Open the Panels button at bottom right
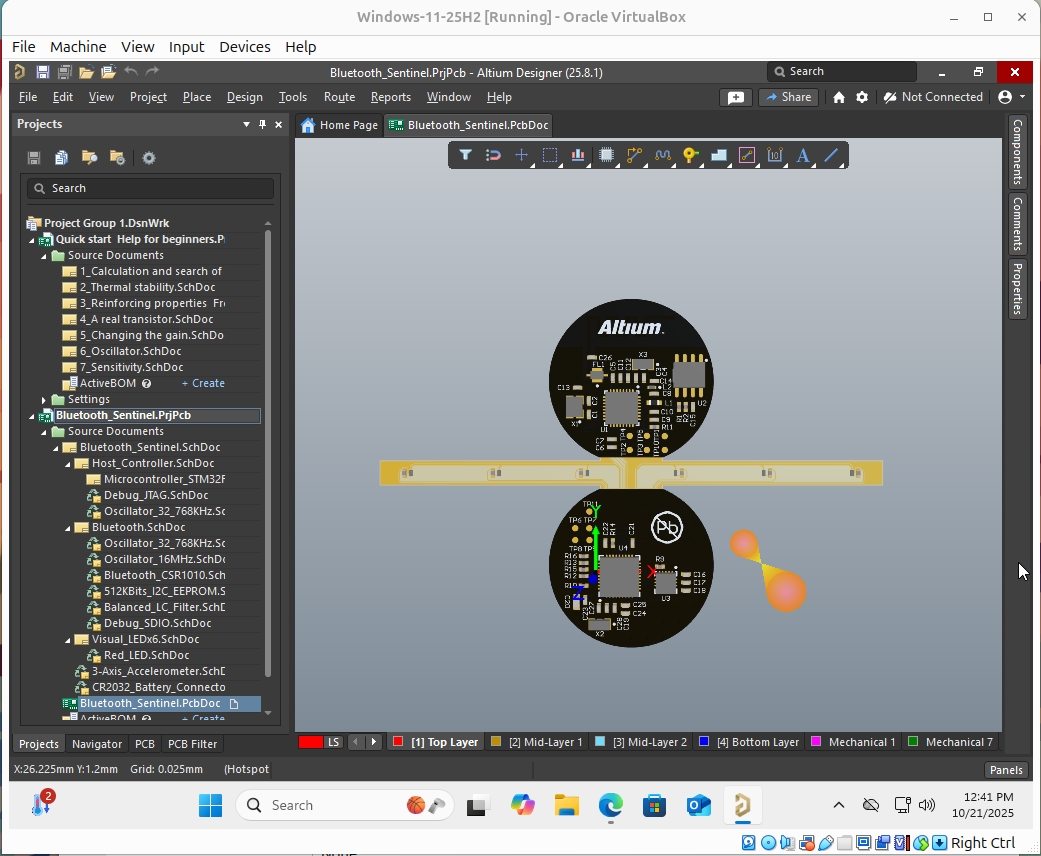Screen dimensions: 1041x856 (1006, 769)
